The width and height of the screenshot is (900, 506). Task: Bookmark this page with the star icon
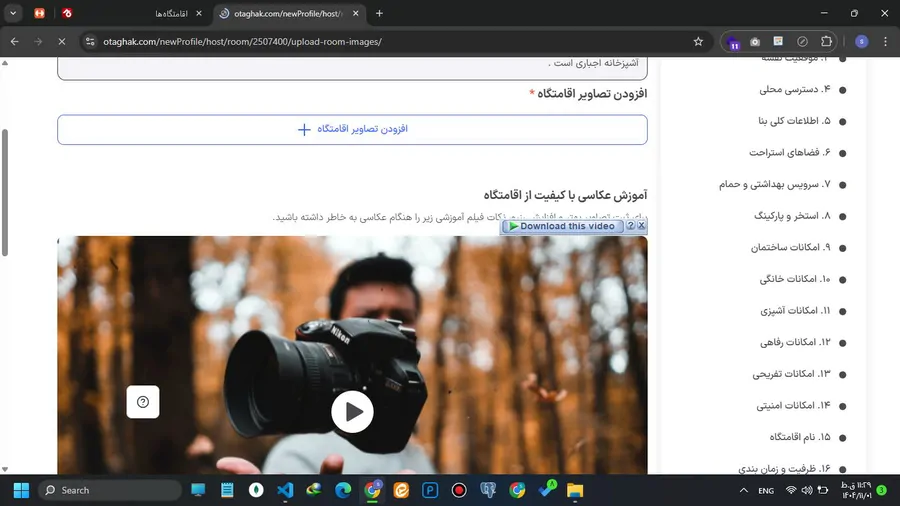pos(698,41)
